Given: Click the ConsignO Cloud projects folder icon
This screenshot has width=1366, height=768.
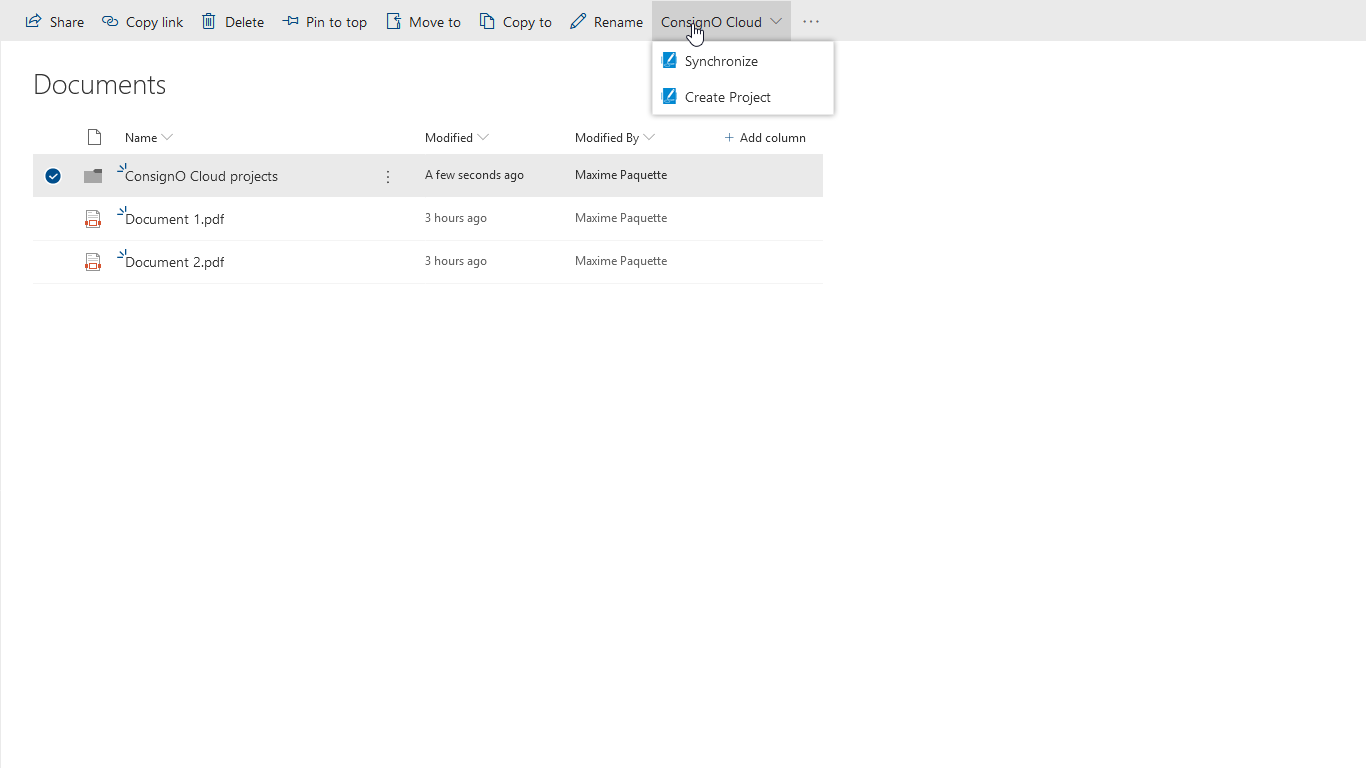Looking at the screenshot, I should [93, 176].
